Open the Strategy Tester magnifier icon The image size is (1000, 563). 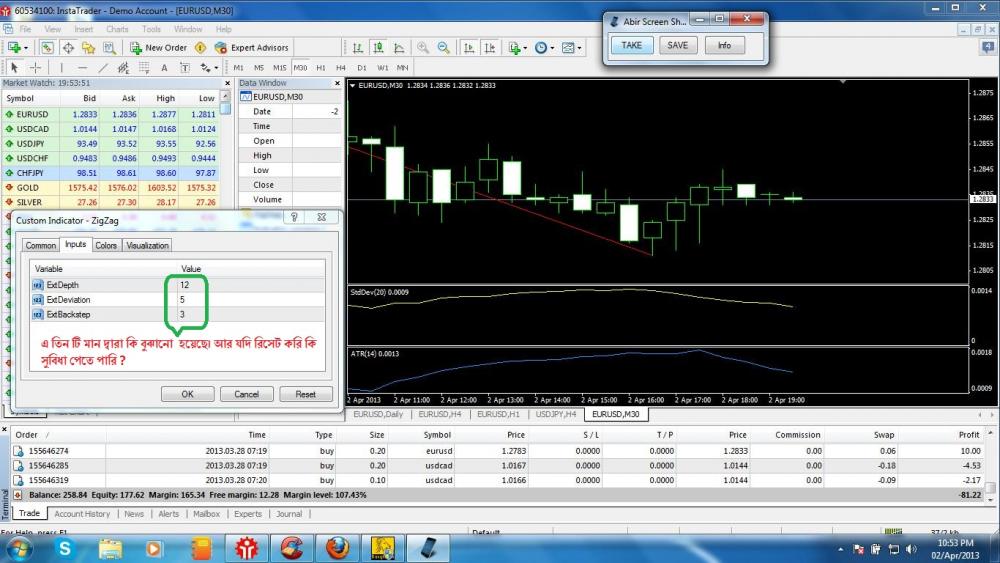pyautogui.click(x=110, y=48)
